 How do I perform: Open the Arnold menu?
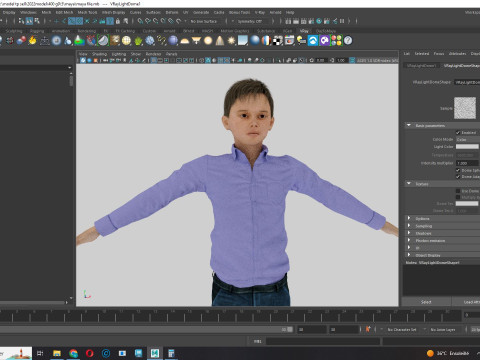pos(275,12)
